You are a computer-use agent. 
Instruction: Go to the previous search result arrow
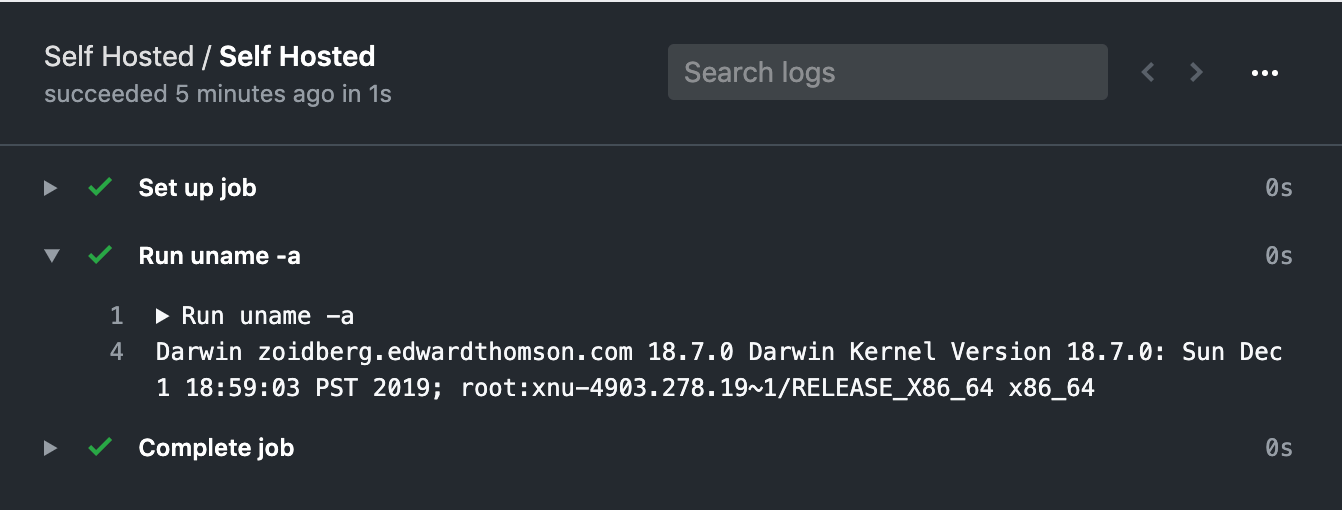(x=1148, y=72)
